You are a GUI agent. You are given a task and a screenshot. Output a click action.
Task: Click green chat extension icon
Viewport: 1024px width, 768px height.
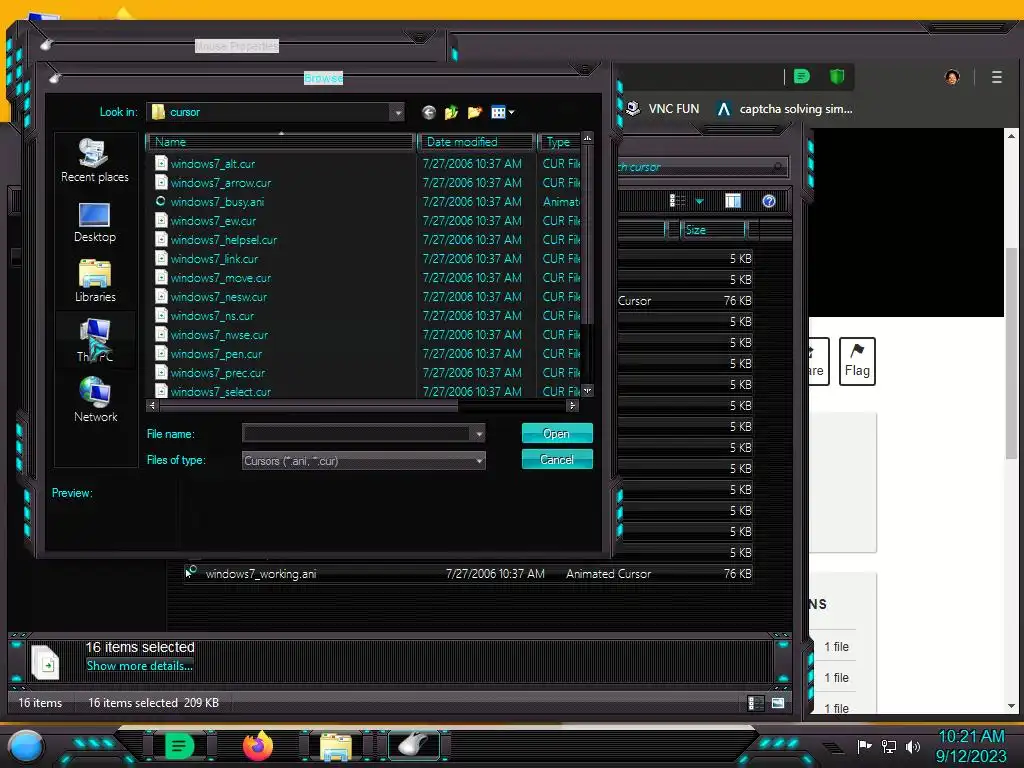(802, 77)
